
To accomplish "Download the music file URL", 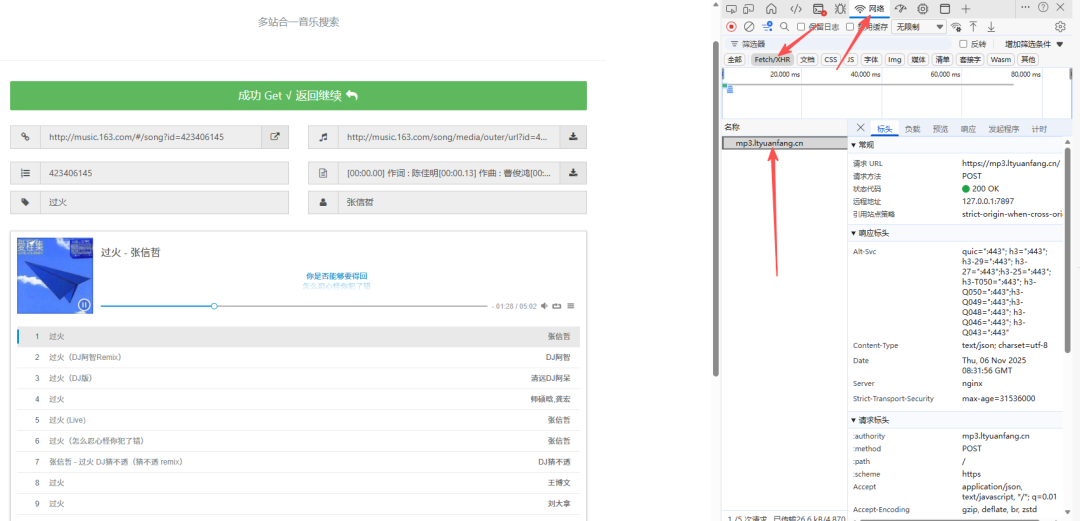I will point(573,137).
